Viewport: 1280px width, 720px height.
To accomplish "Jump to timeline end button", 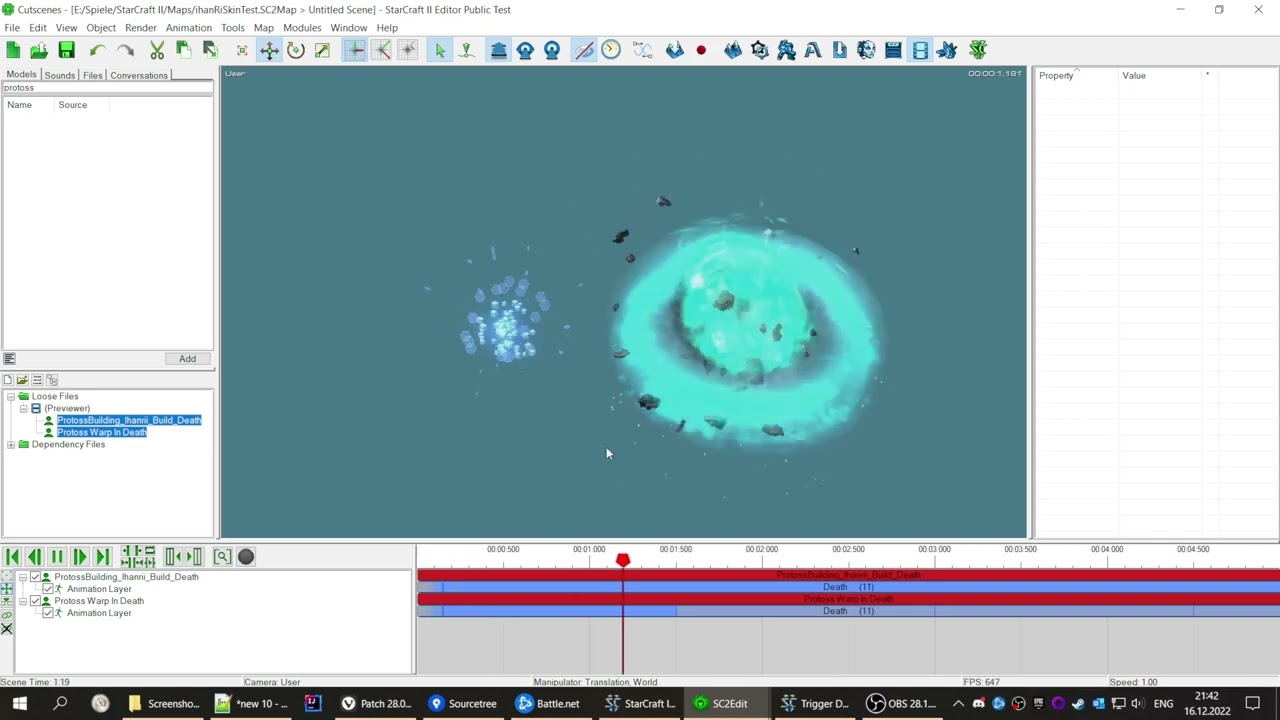I will [102, 557].
